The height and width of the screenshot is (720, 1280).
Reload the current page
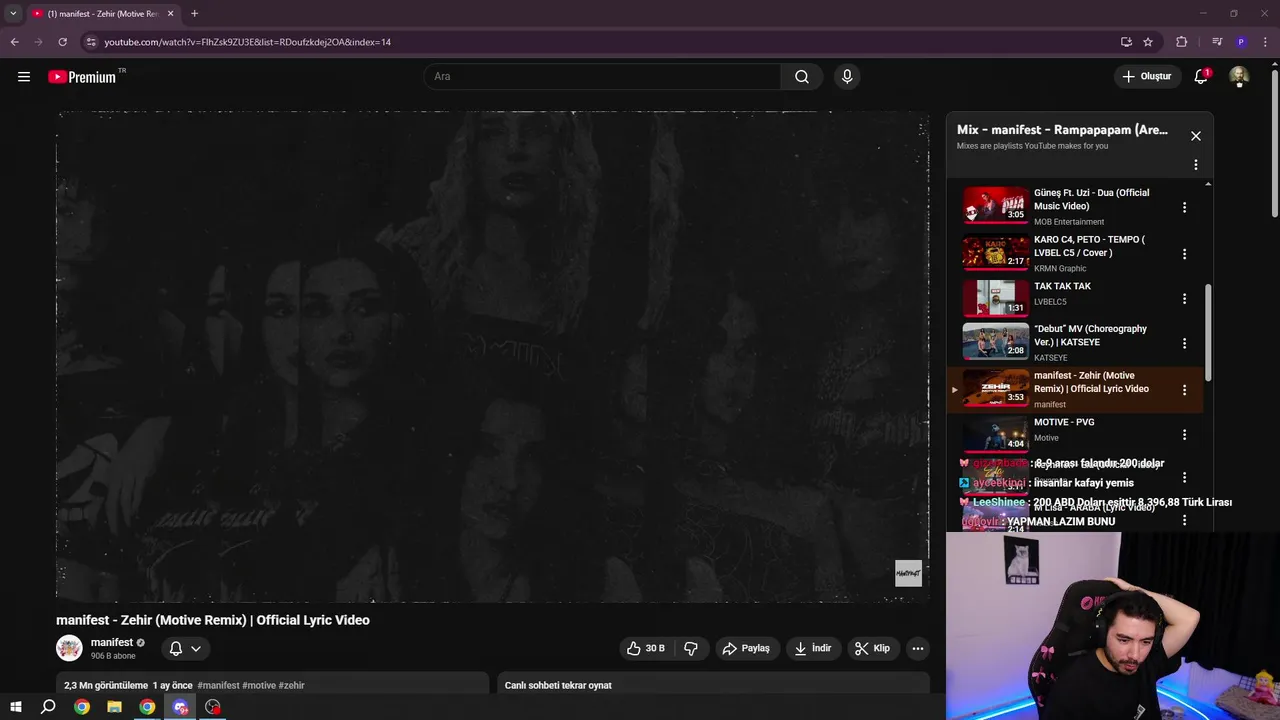coord(62,42)
